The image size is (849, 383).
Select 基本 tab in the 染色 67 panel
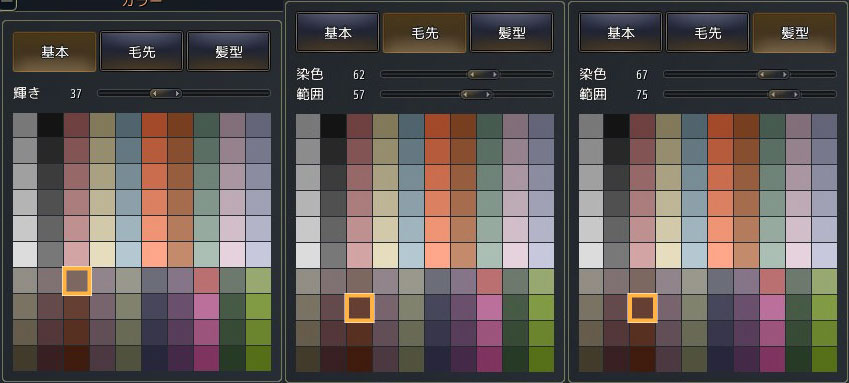pyautogui.click(x=621, y=33)
